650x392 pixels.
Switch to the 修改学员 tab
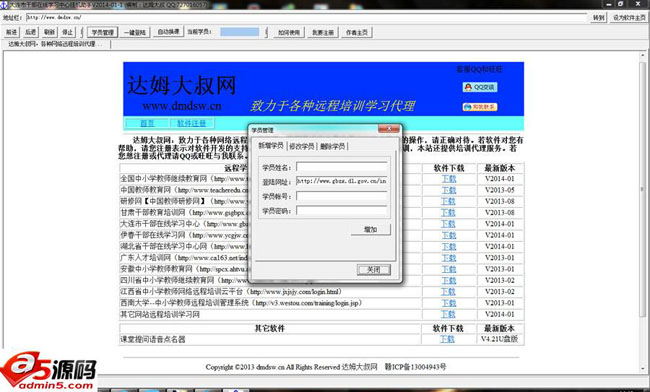[x=302, y=146]
